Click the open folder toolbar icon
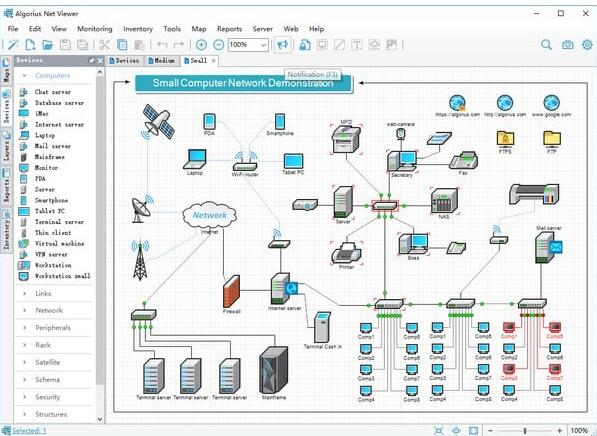 [x=48, y=45]
